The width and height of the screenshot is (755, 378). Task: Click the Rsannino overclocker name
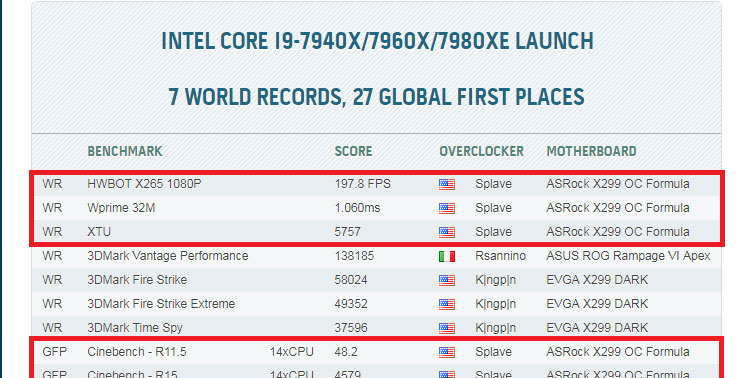tap(500, 256)
